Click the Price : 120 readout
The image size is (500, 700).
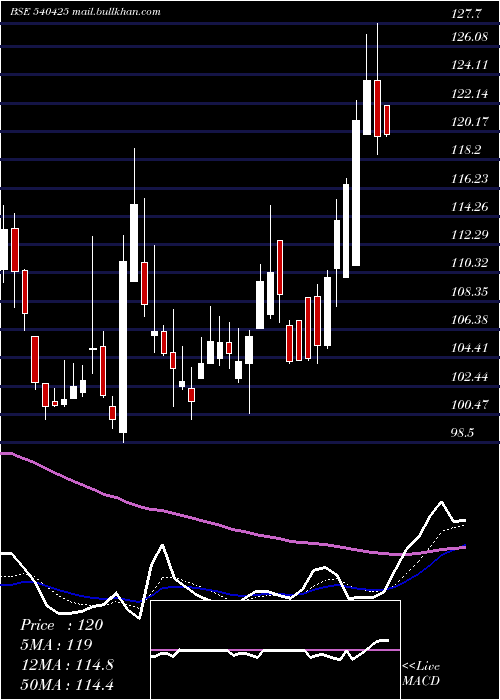[62, 625]
